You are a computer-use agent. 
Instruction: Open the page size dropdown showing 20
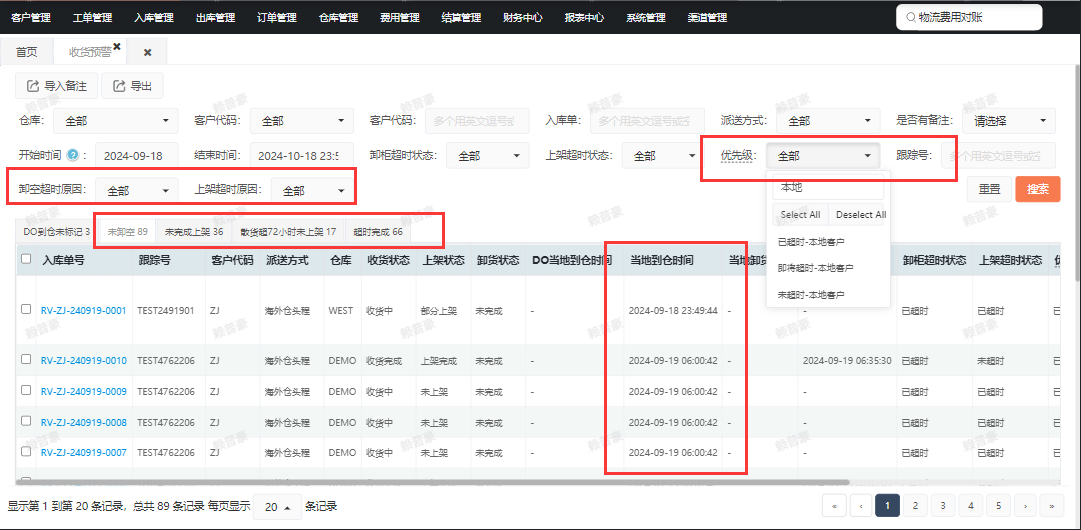(278, 507)
